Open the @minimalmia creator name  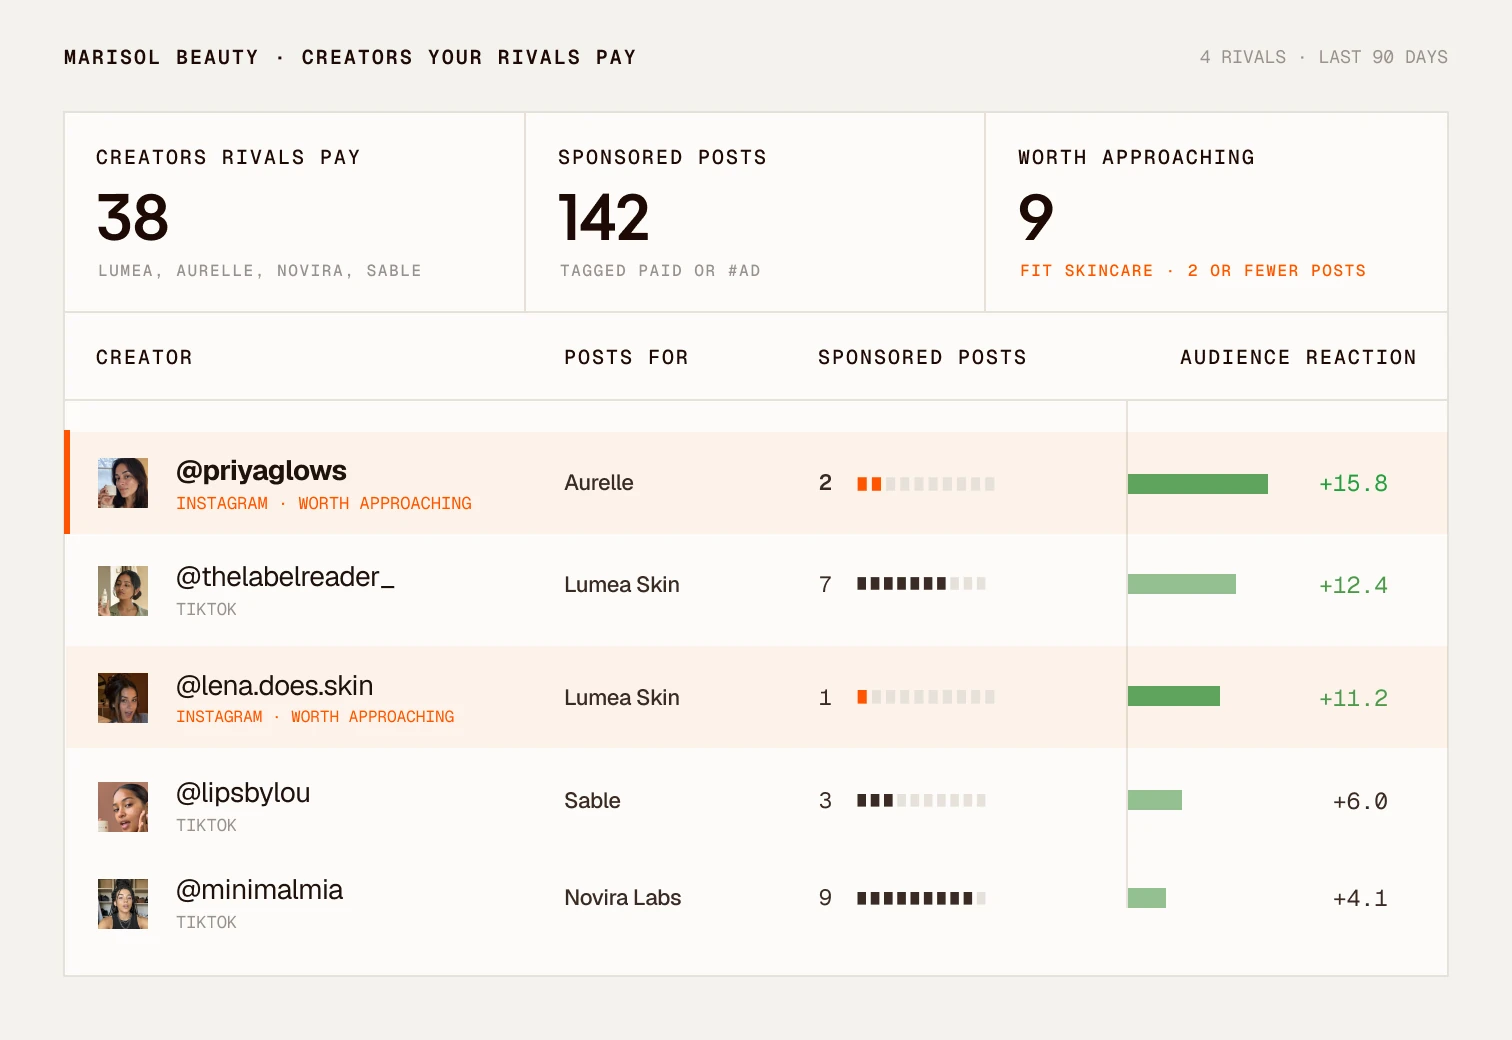[259, 890]
